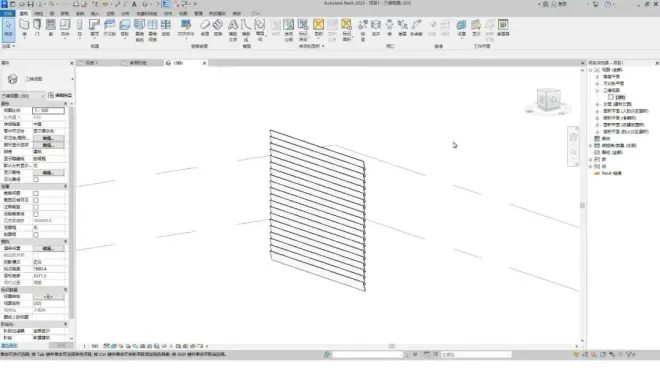Pick the Roof tool icon
Image resolution: width=660 pixels, height=372 pixels.
pos(94,28)
